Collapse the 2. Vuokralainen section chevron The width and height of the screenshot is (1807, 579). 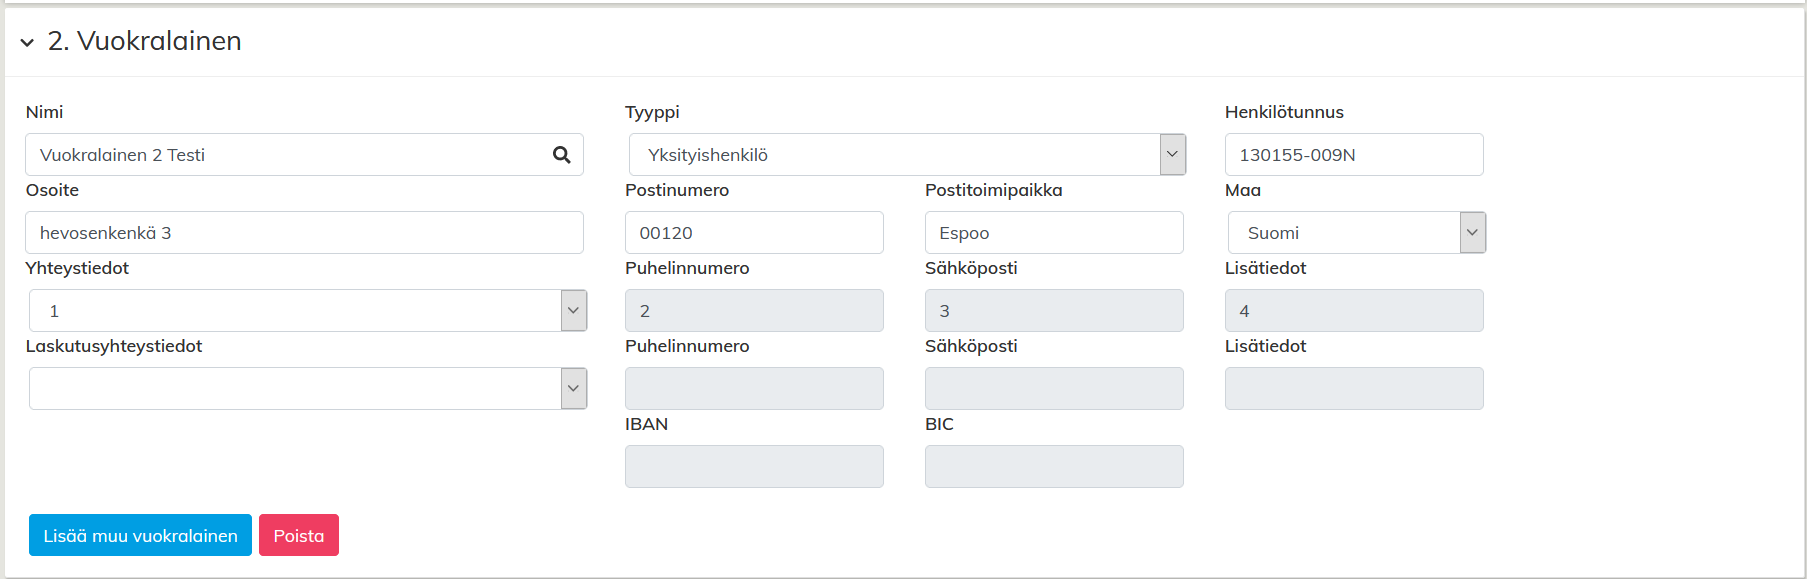(x=27, y=42)
